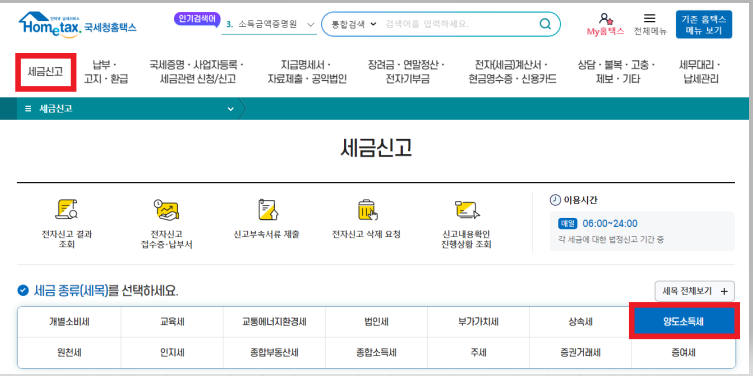Click the search magnifier icon
The height and width of the screenshot is (376, 753).
coord(545,24)
